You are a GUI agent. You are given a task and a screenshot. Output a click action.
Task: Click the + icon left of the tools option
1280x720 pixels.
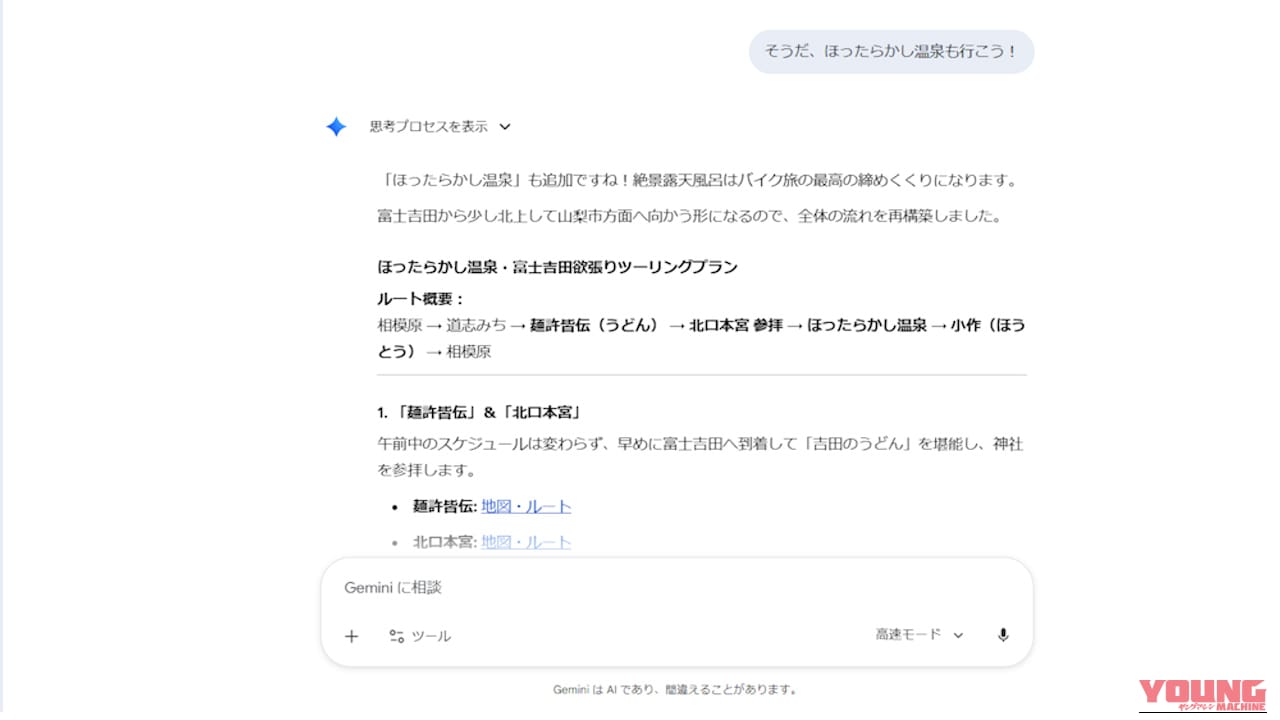pos(351,636)
